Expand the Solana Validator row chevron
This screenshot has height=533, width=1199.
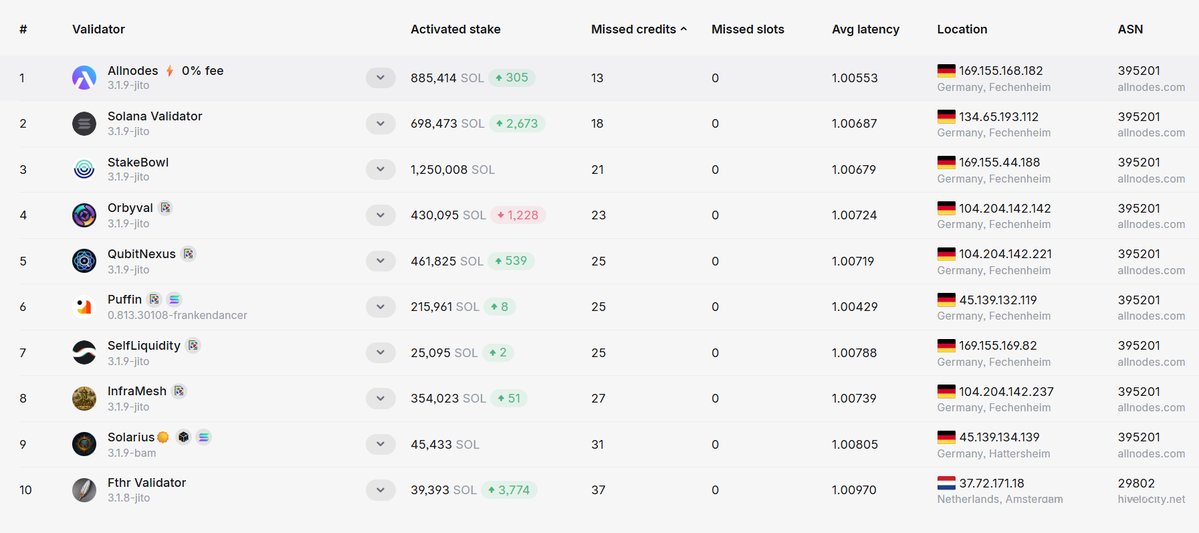coord(381,124)
